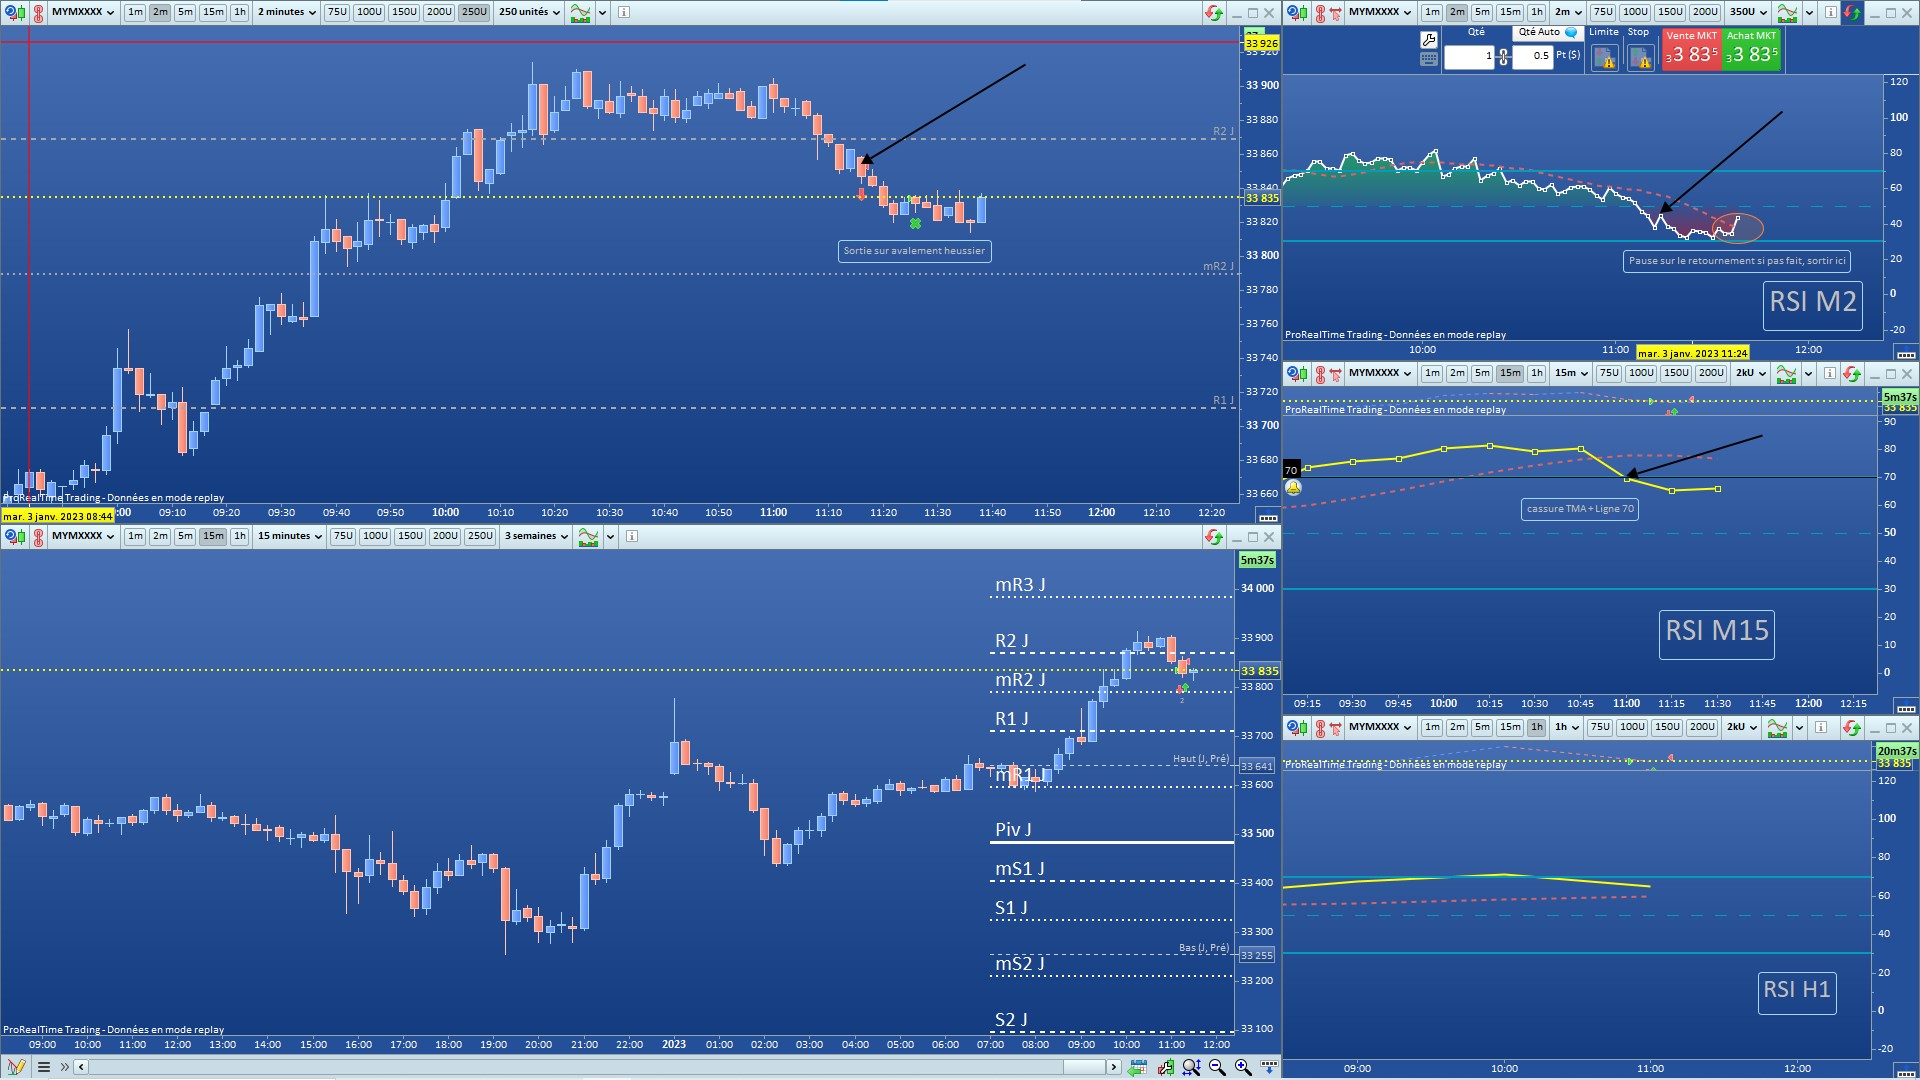
Task: Click zoom-out magnifier in bottom toolbar
Action: (x=1217, y=1067)
